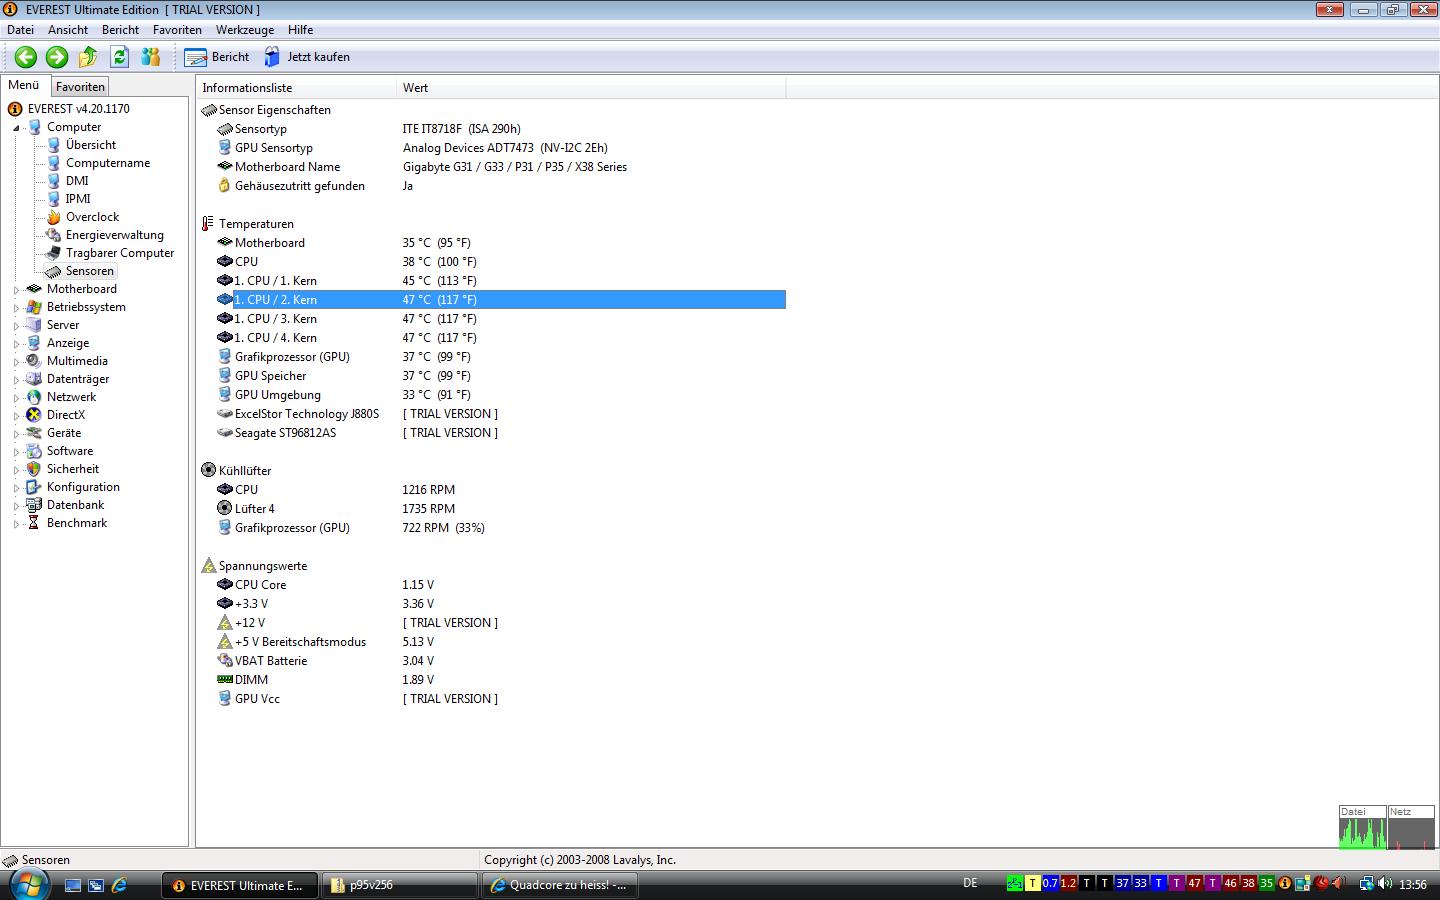Select the 1. CPU / 3. Kern row
Image resolution: width=1440 pixels, height=900 pixels.
pos(501,319)
